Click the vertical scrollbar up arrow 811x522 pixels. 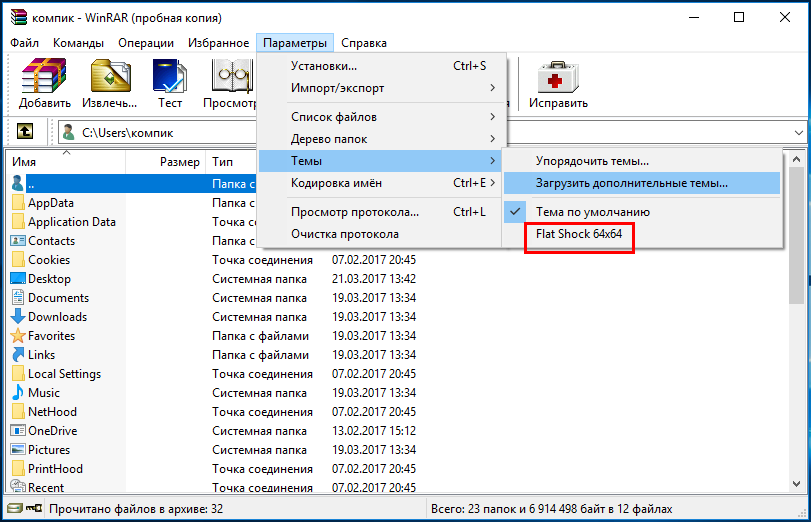[x=797, y=159]
